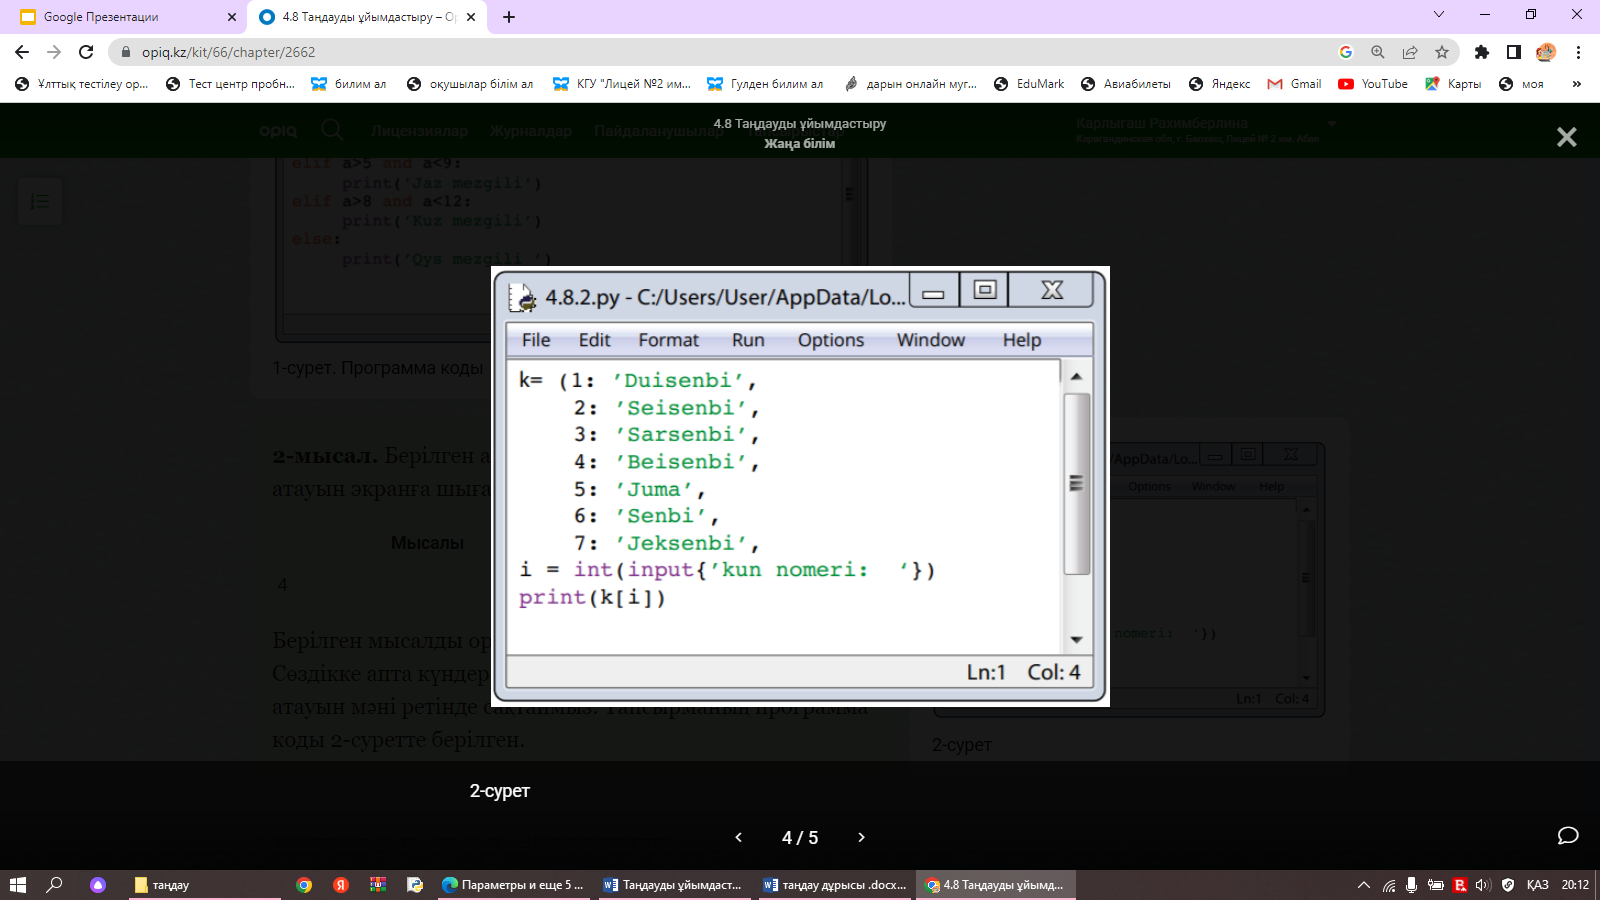Change the ҚАЗ input language

pos(1538,885)
